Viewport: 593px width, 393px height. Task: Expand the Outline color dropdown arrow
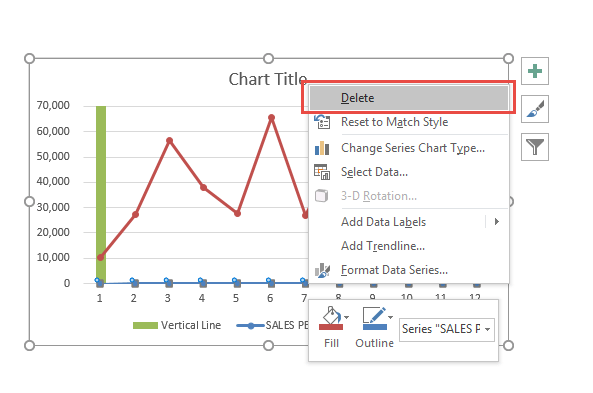391,317
